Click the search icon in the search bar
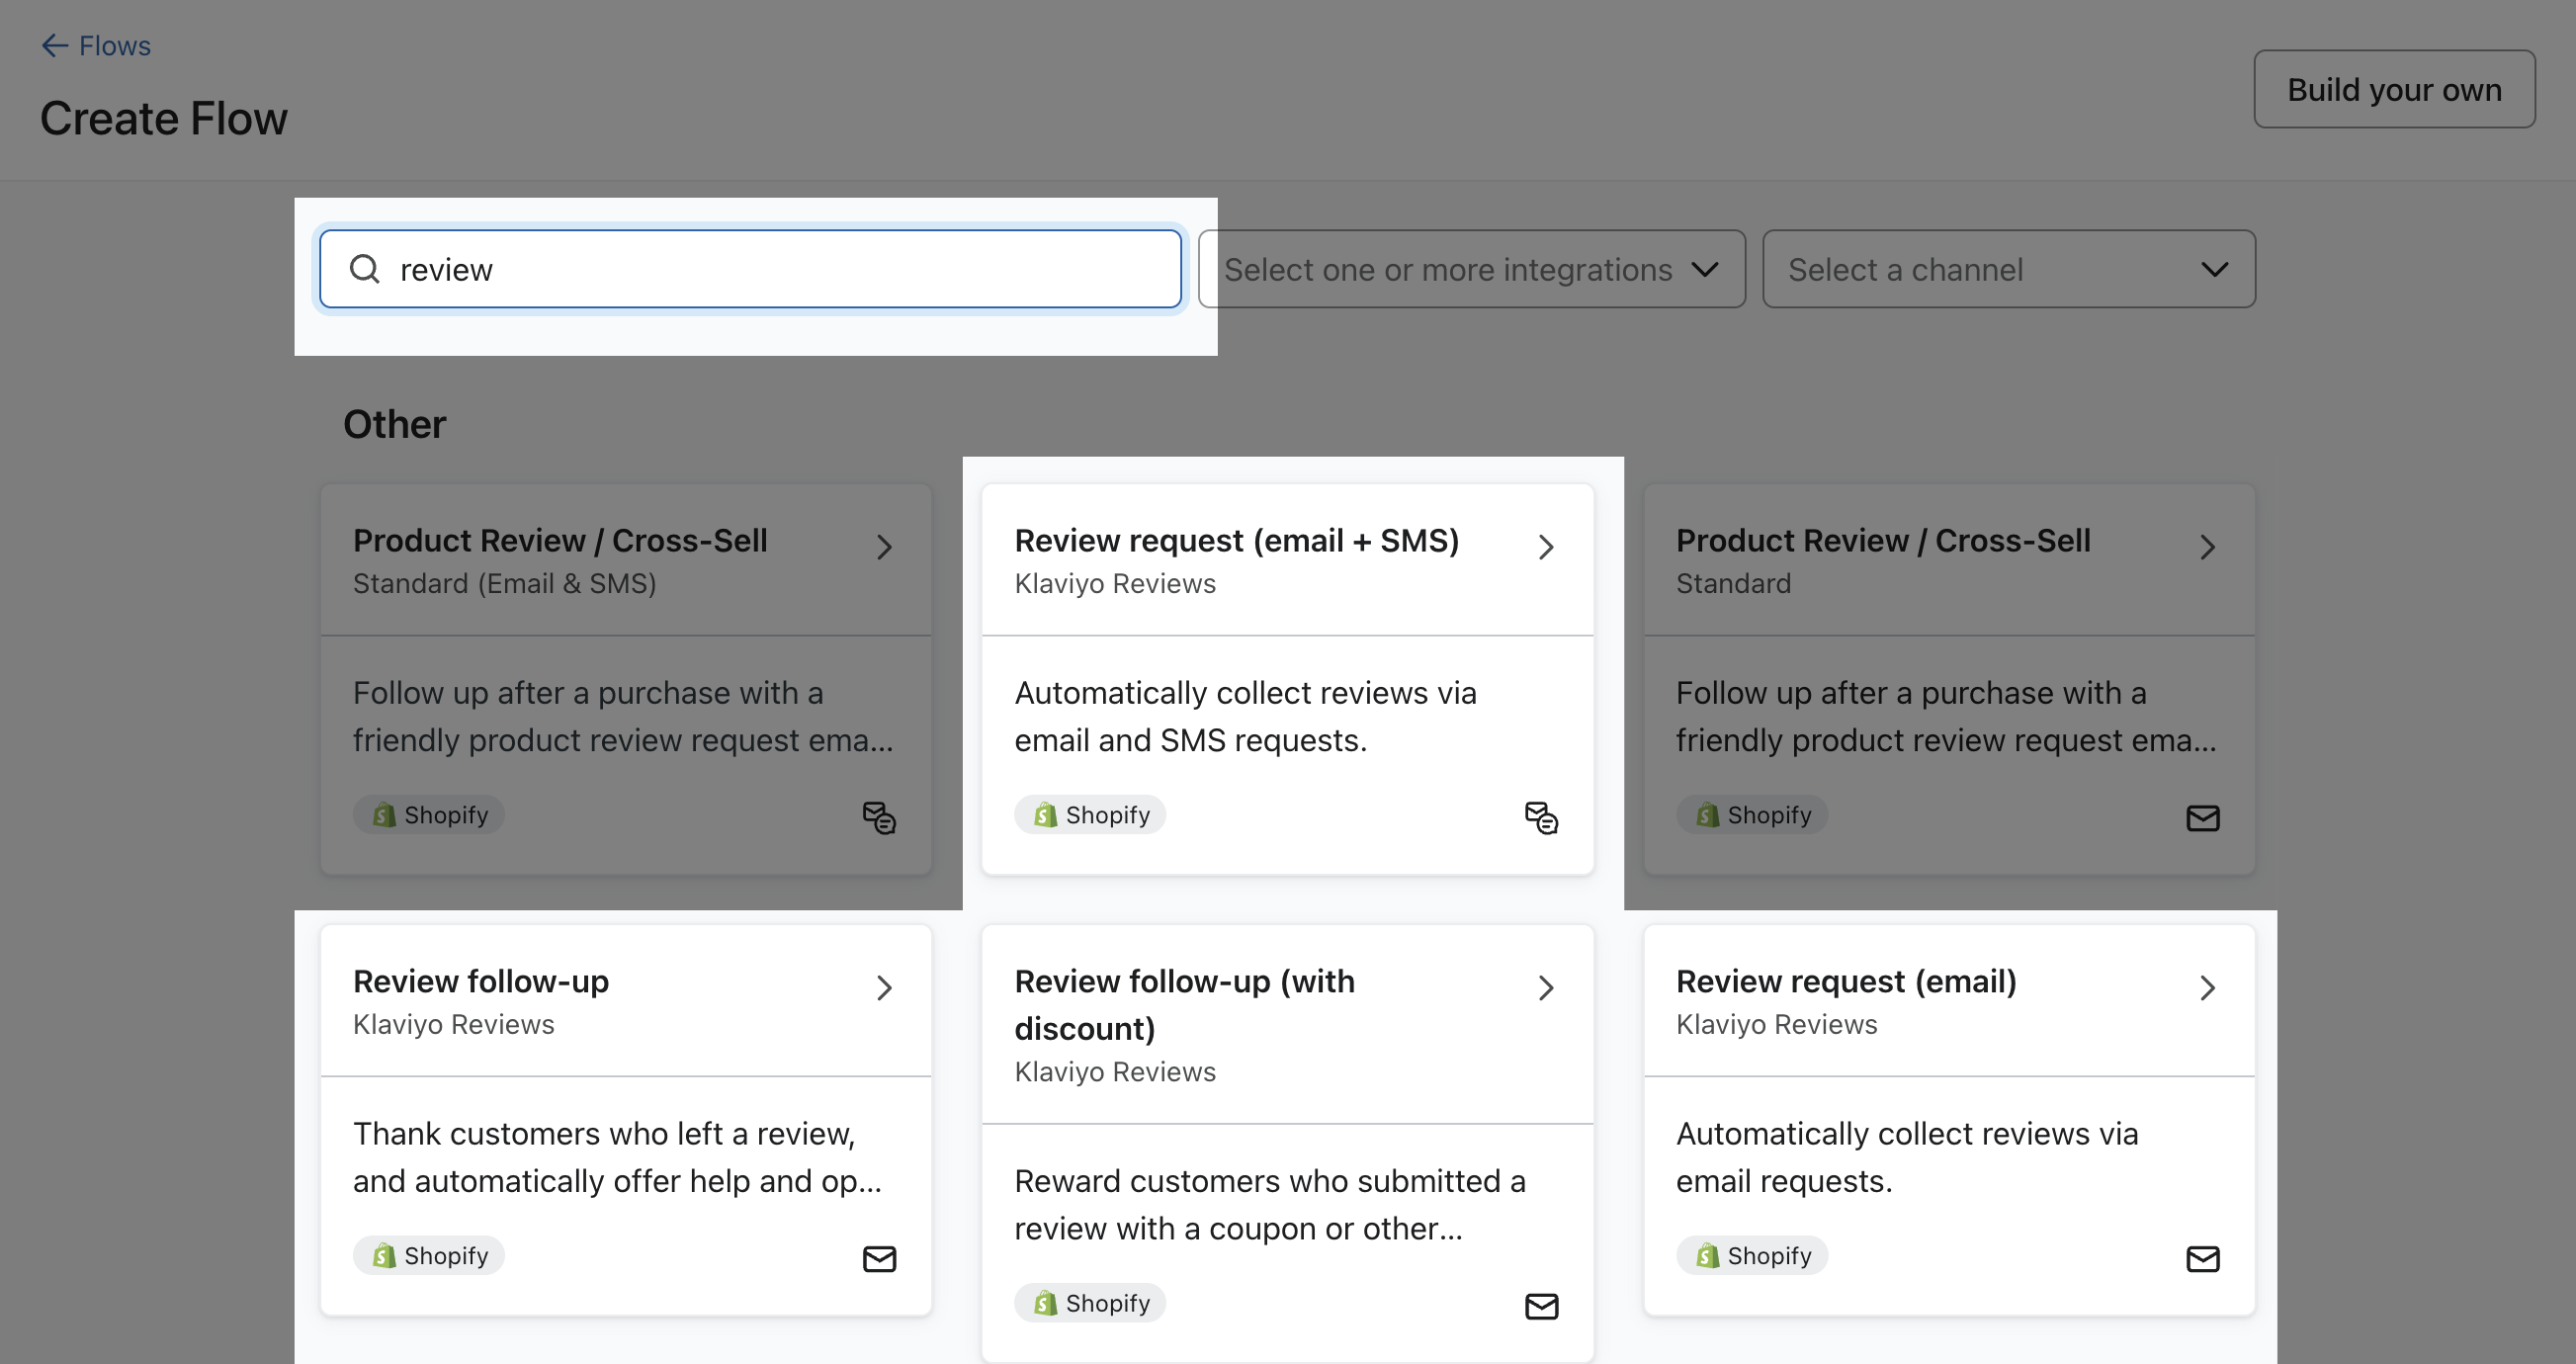Screen dimensions: 2576x1364 point(363,267)
